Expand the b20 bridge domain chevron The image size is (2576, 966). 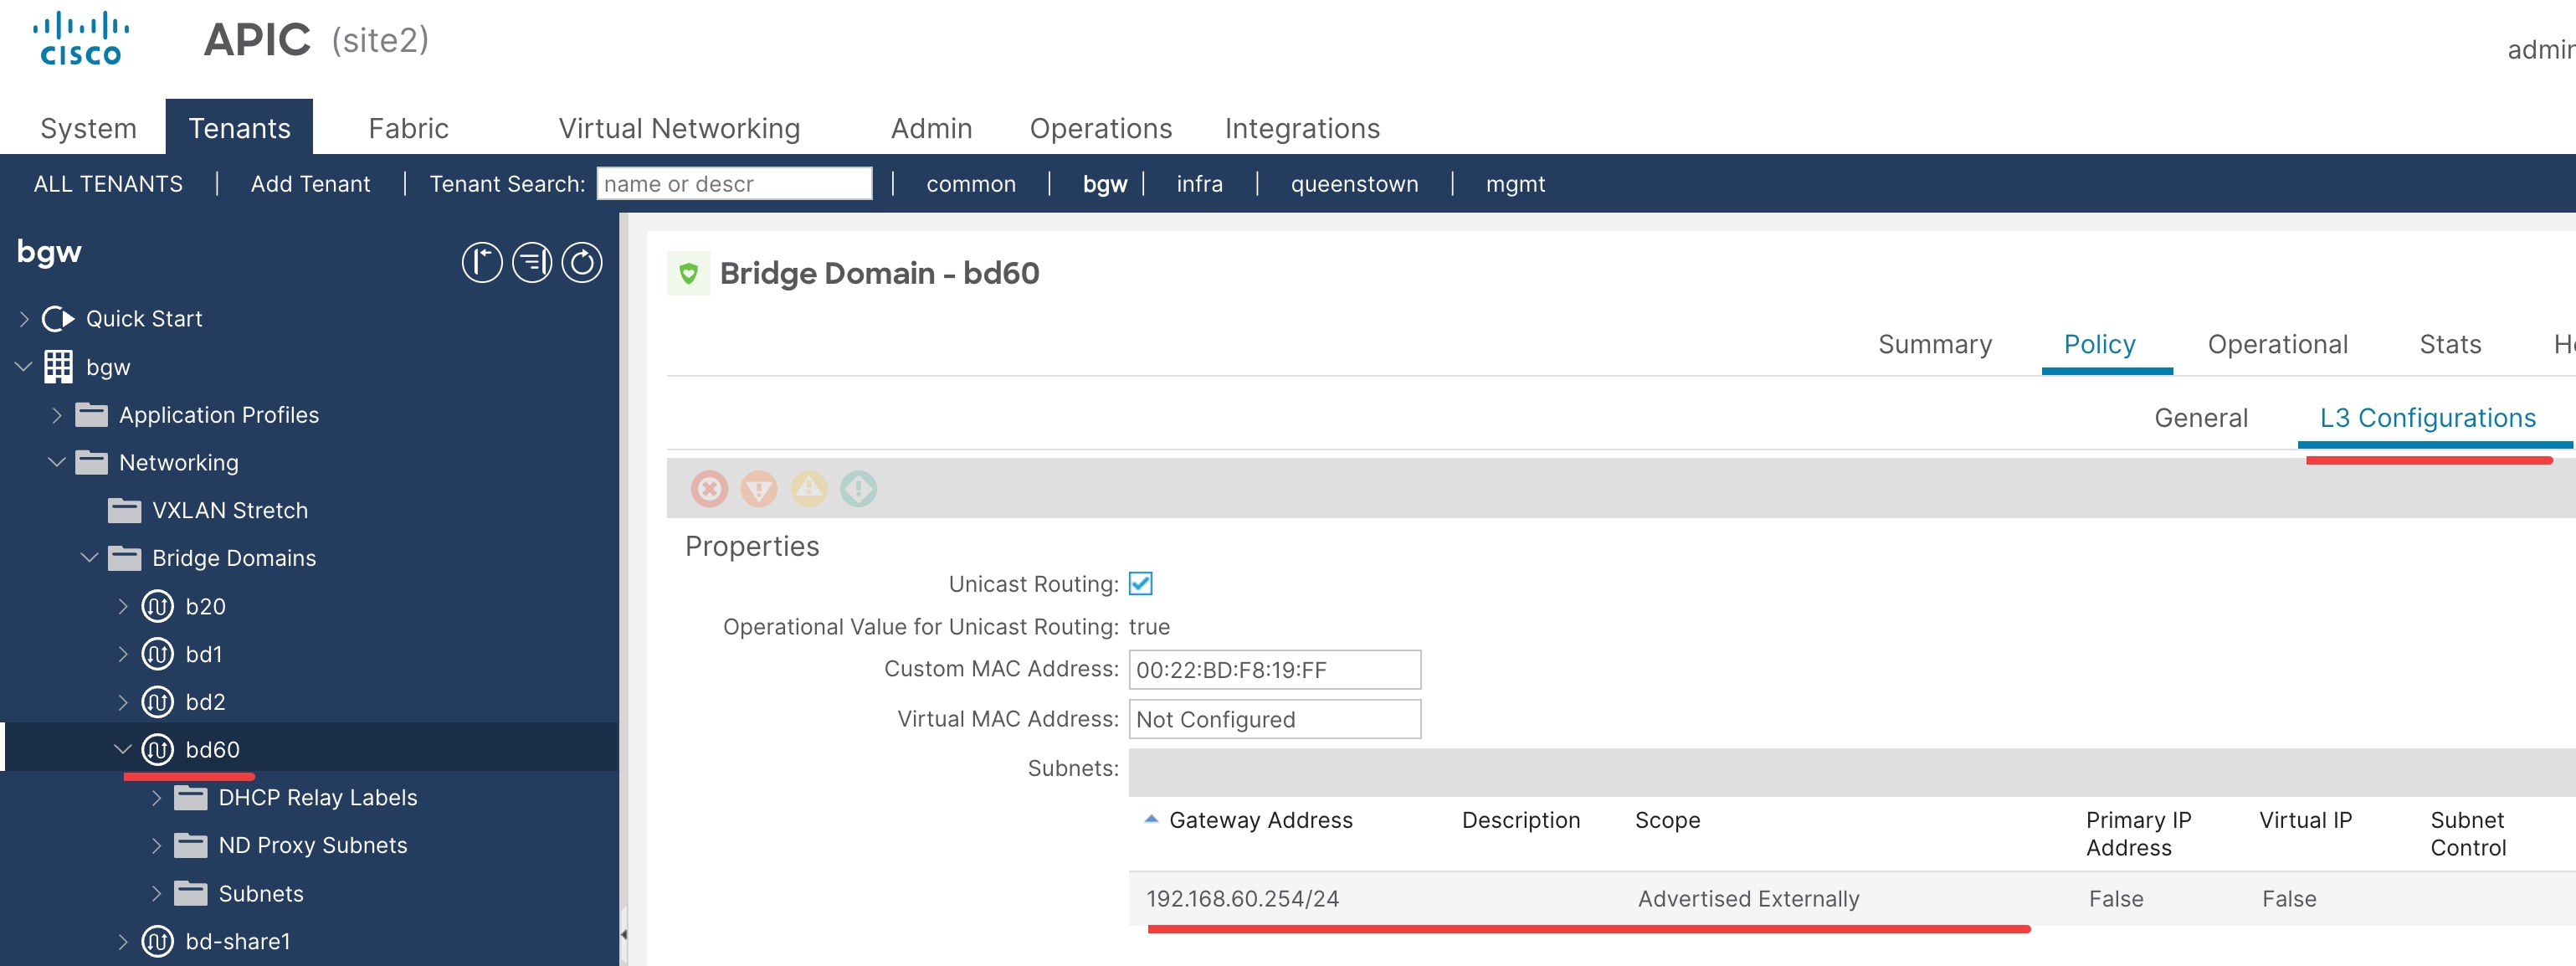pos(123,606)
